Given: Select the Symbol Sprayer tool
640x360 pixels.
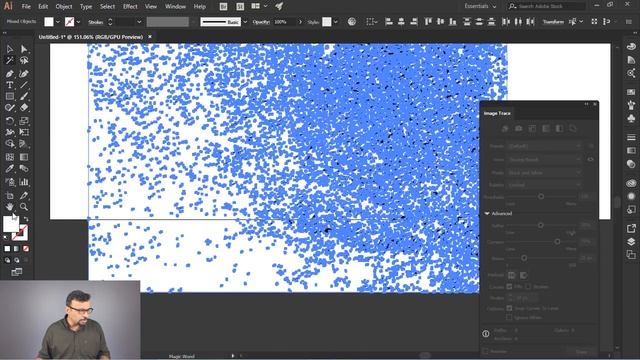Looking at the screenshot, I should [x=10, y=182].
